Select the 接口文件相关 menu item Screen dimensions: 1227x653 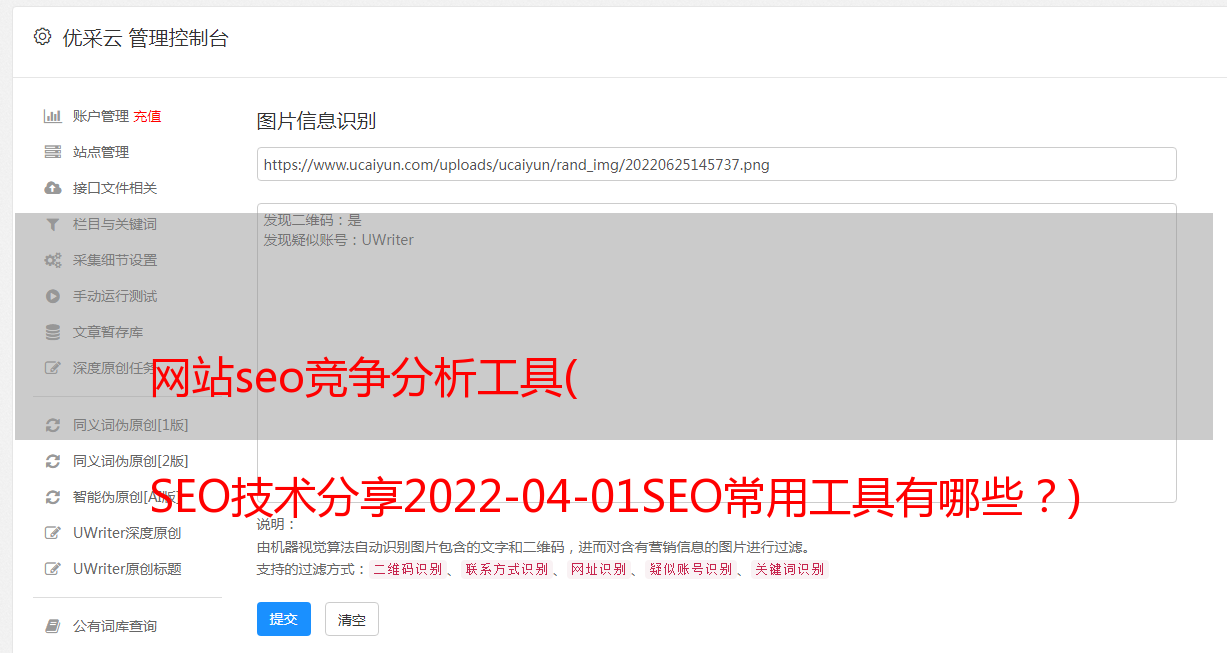point(115,188)
